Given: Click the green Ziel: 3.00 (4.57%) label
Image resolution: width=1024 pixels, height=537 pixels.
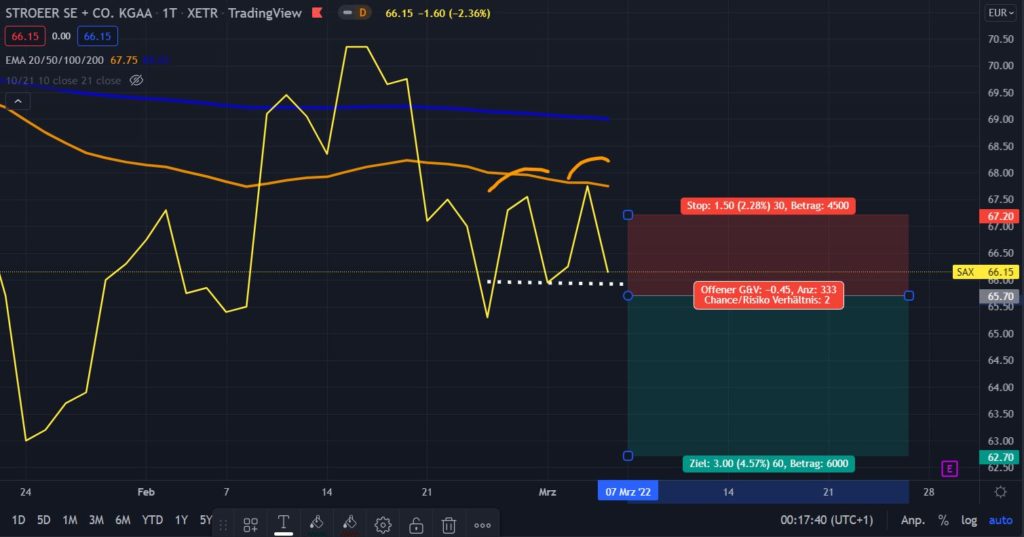Looking at the screenshot, I should (x=769, y=464).
